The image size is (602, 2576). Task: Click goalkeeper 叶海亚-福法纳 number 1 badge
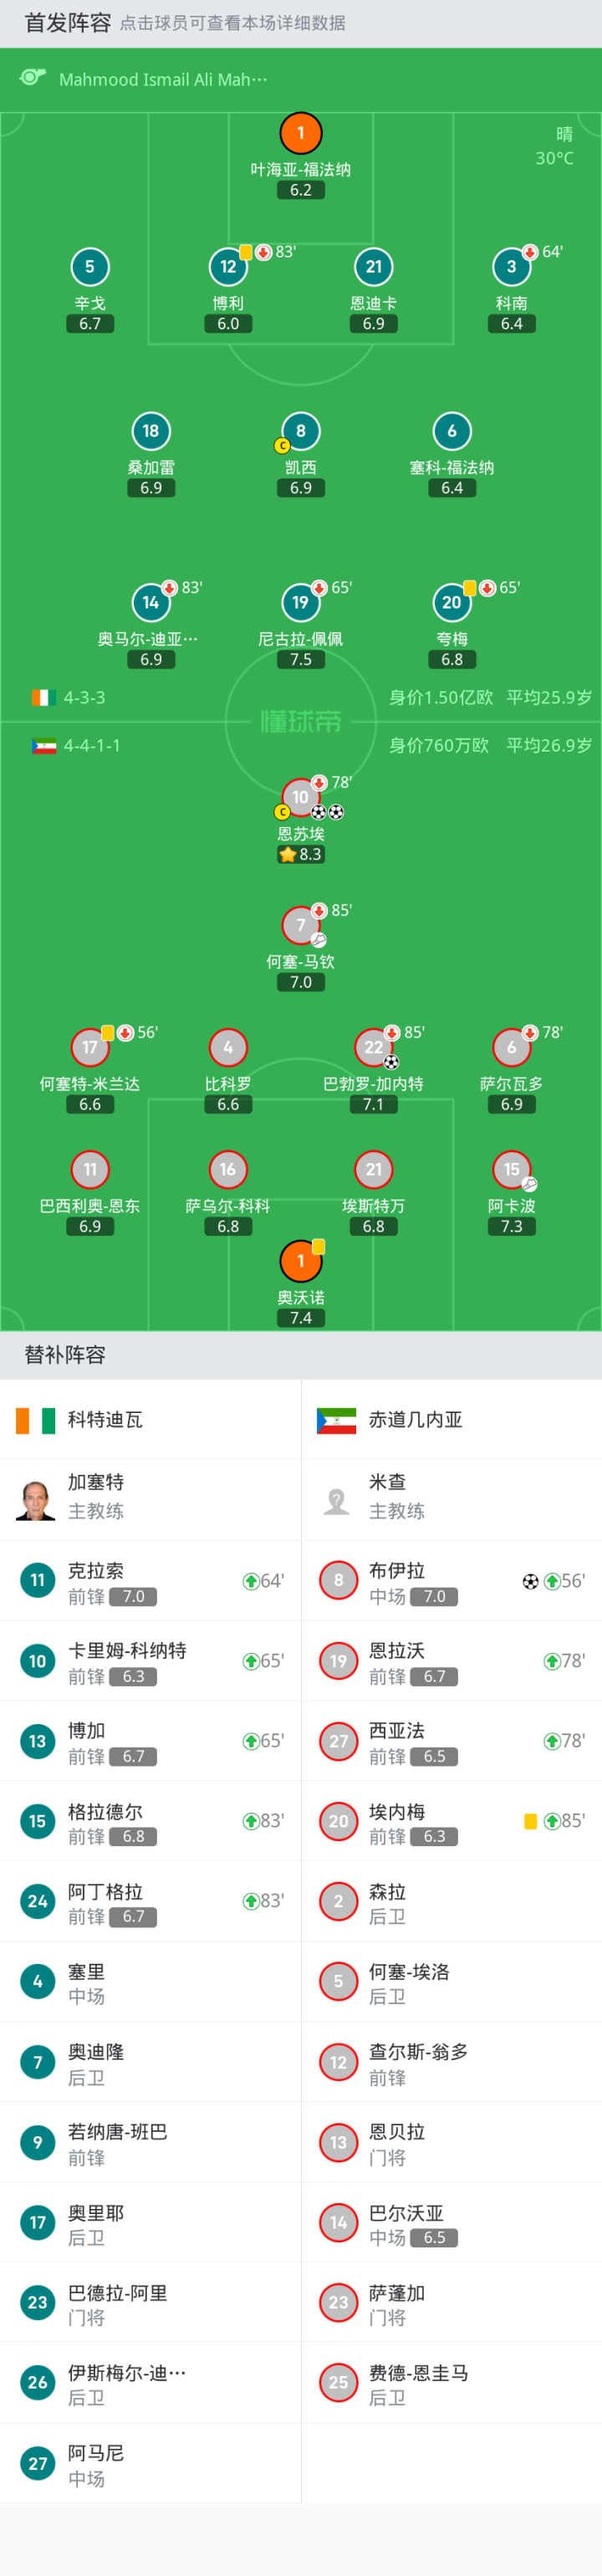300,133
